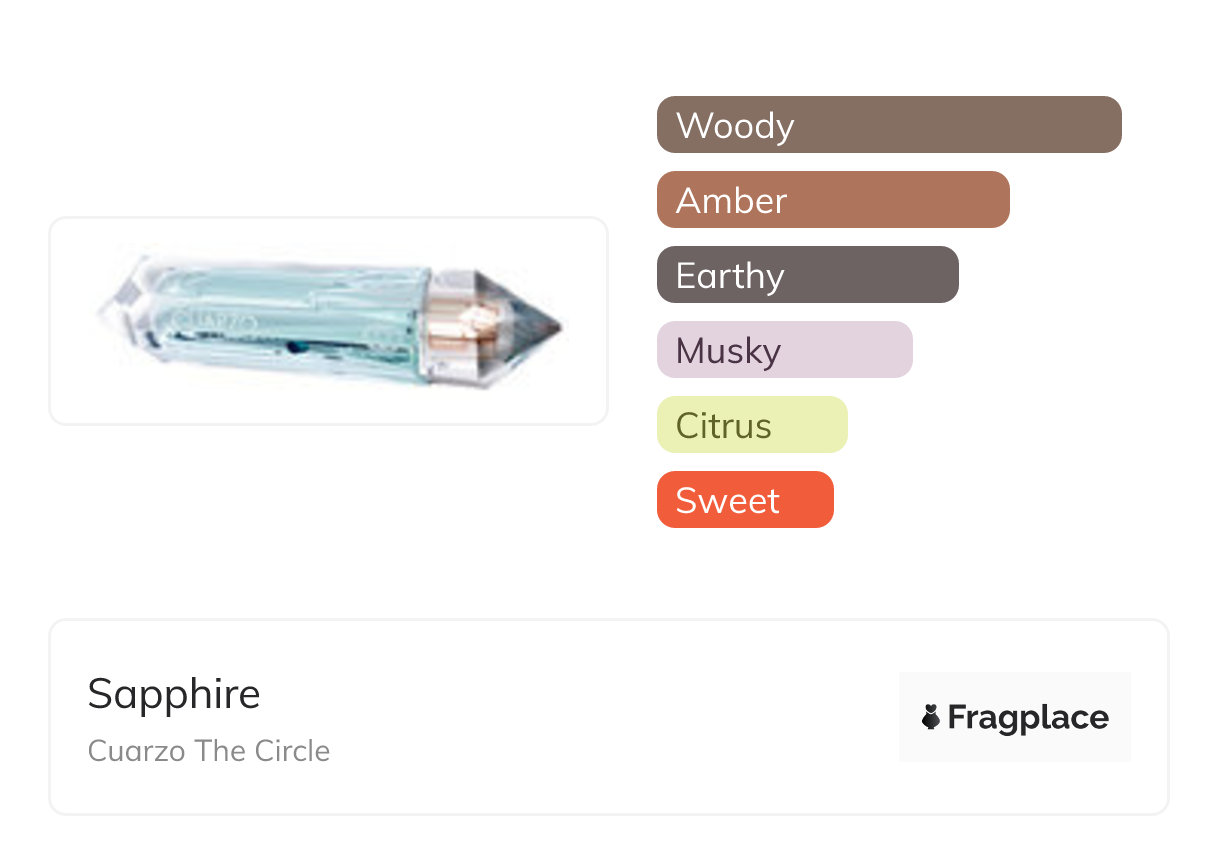The width and height of the screenshot is (1218, 864).
Task: Open the Sapphire perfume bottle image
Action: click(x=329, y=321)
